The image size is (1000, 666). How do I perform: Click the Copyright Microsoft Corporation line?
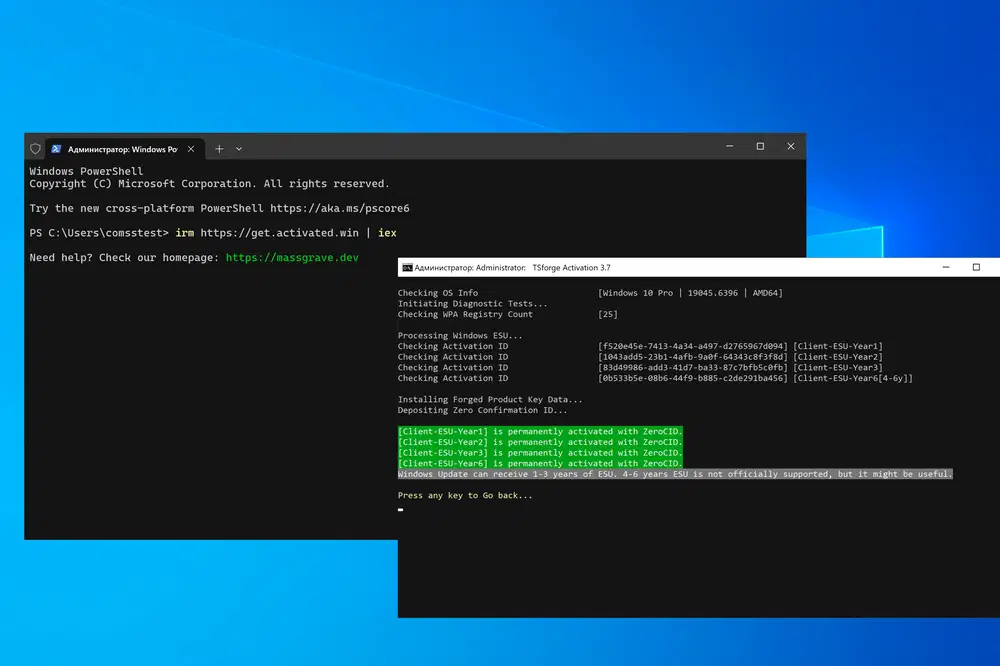(x=209, y=184)
